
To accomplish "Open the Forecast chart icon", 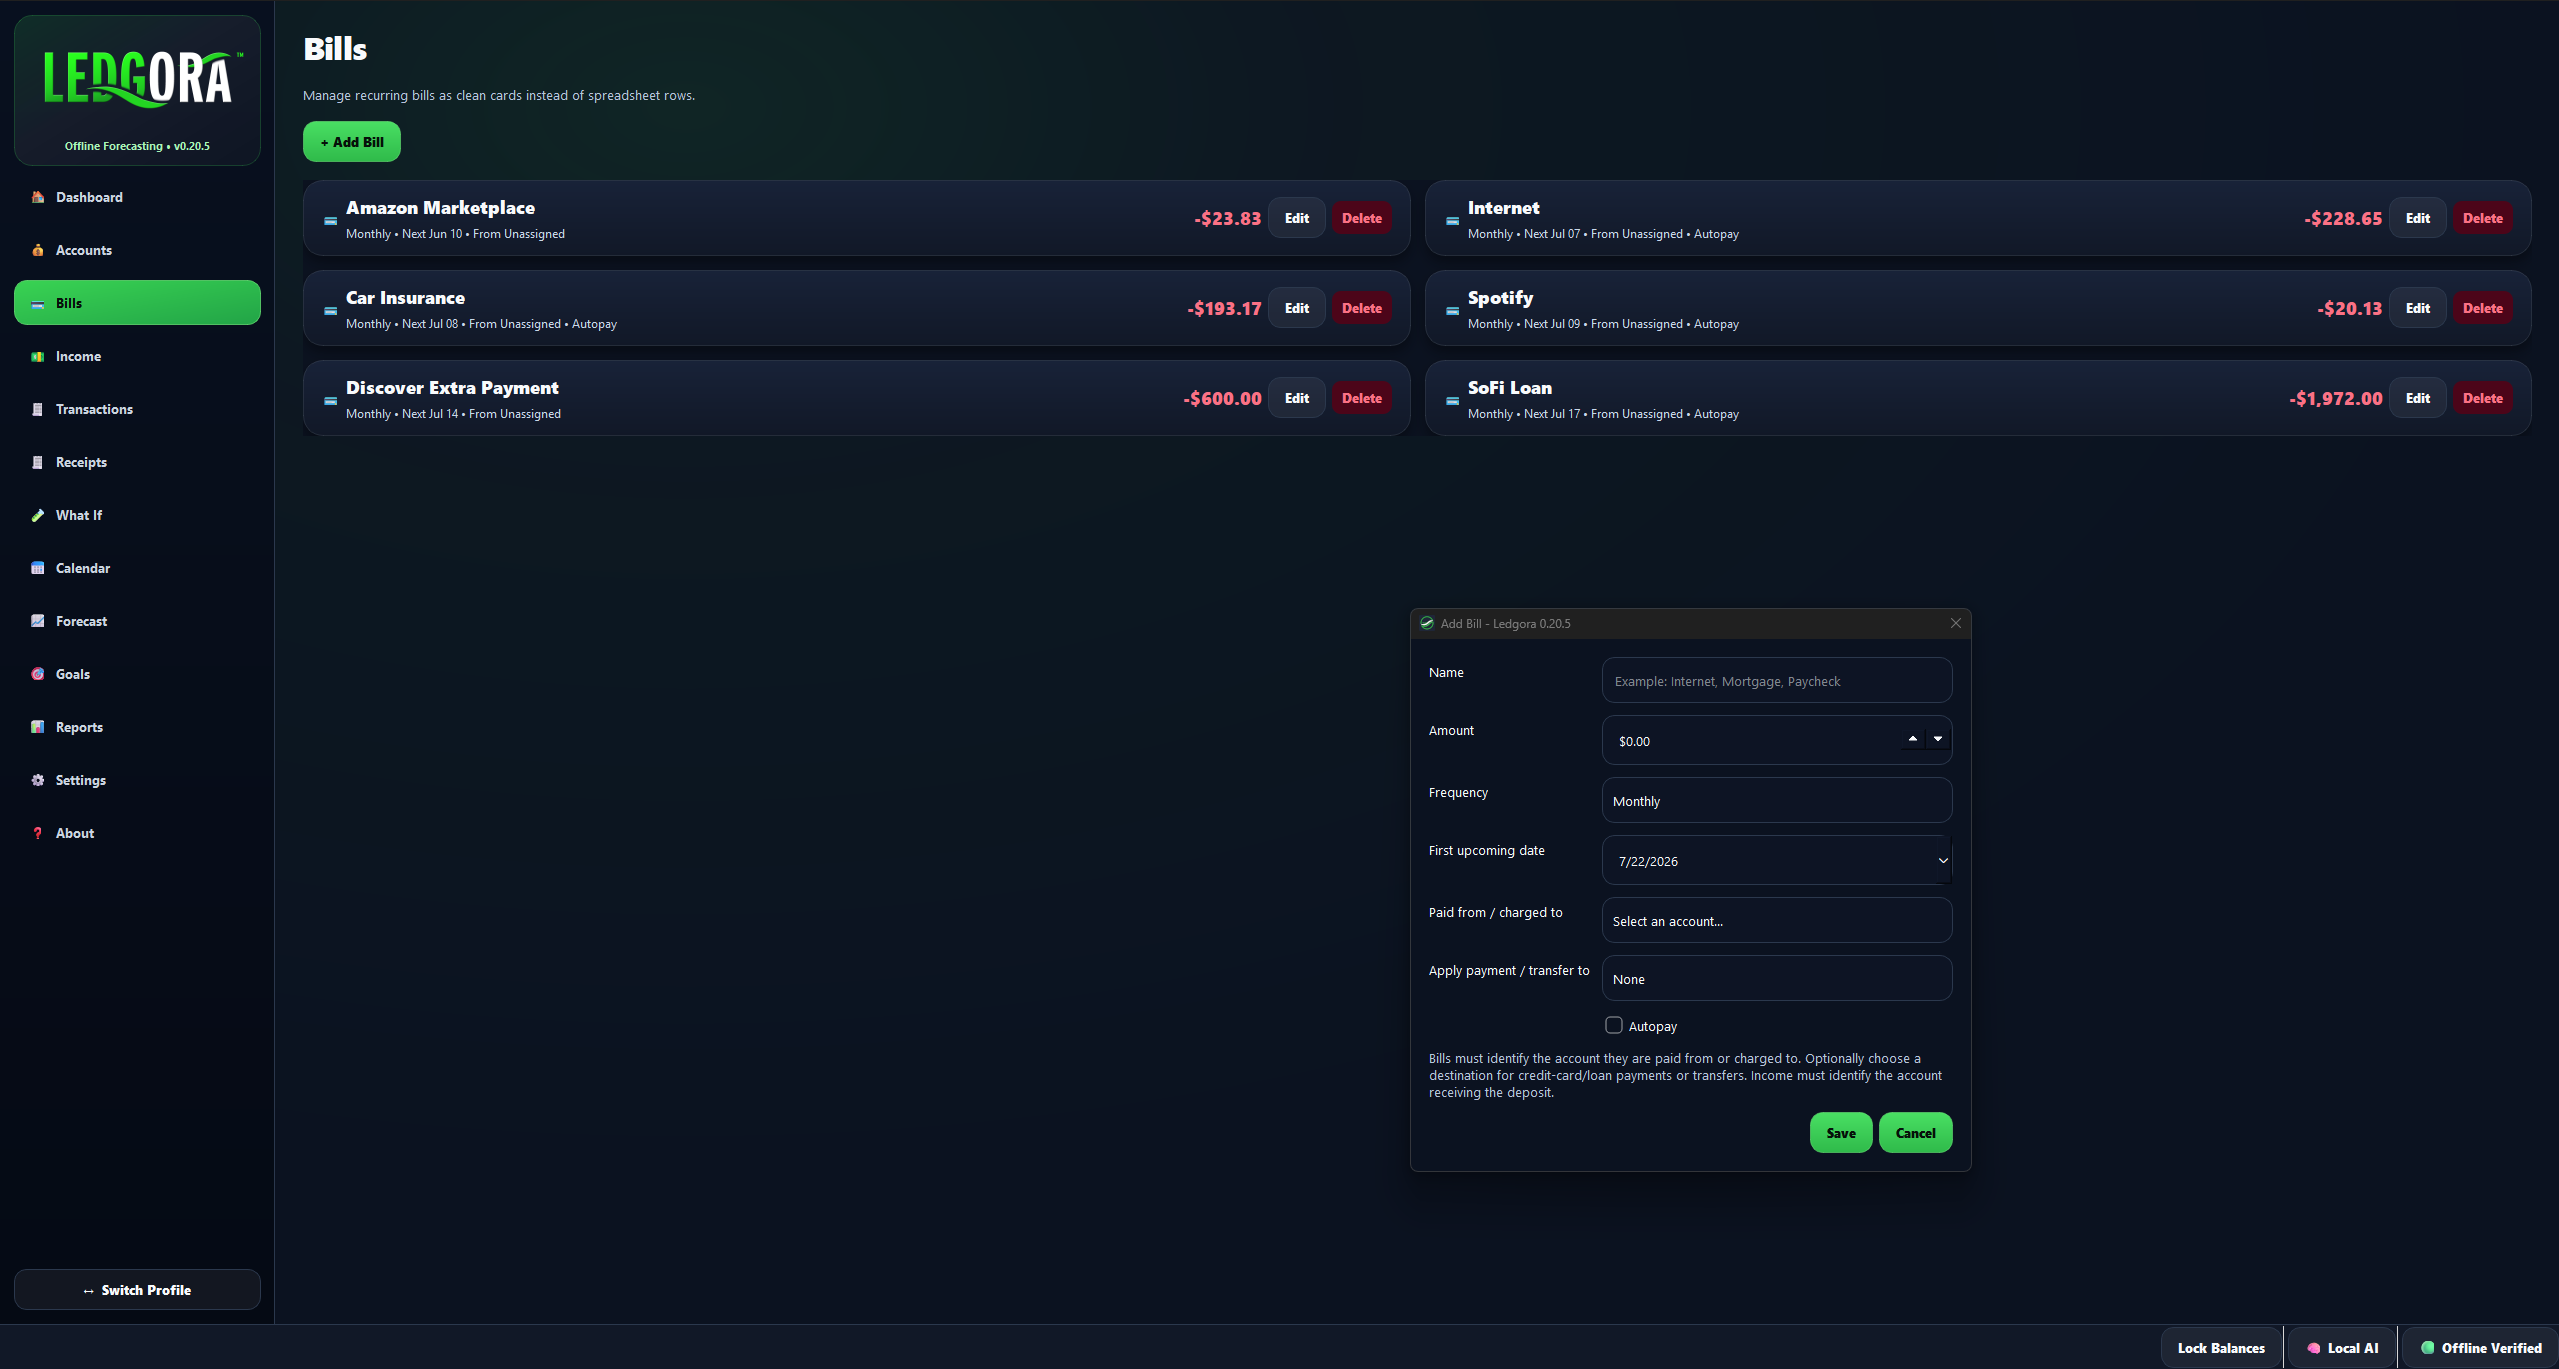I will tap(38, 621).
